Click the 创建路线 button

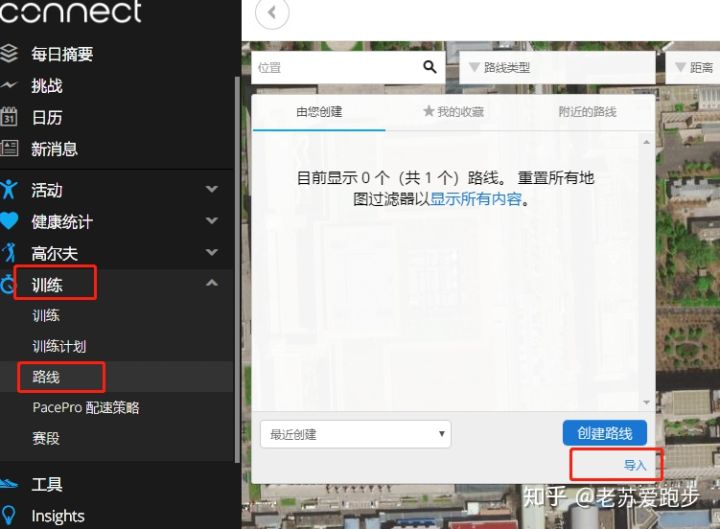tap(605, 433)
